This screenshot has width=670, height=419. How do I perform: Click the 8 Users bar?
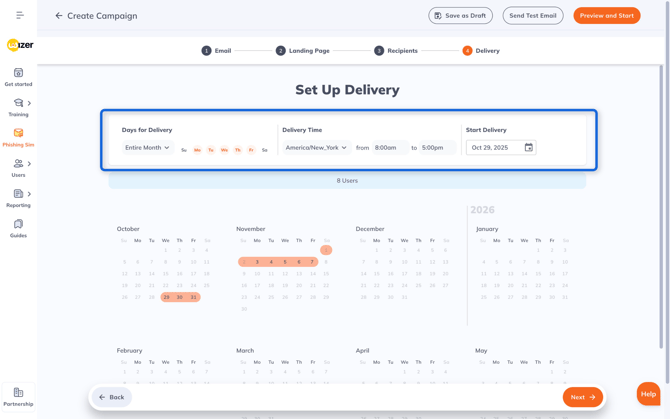pyautogui.click(x=347, y=181)
